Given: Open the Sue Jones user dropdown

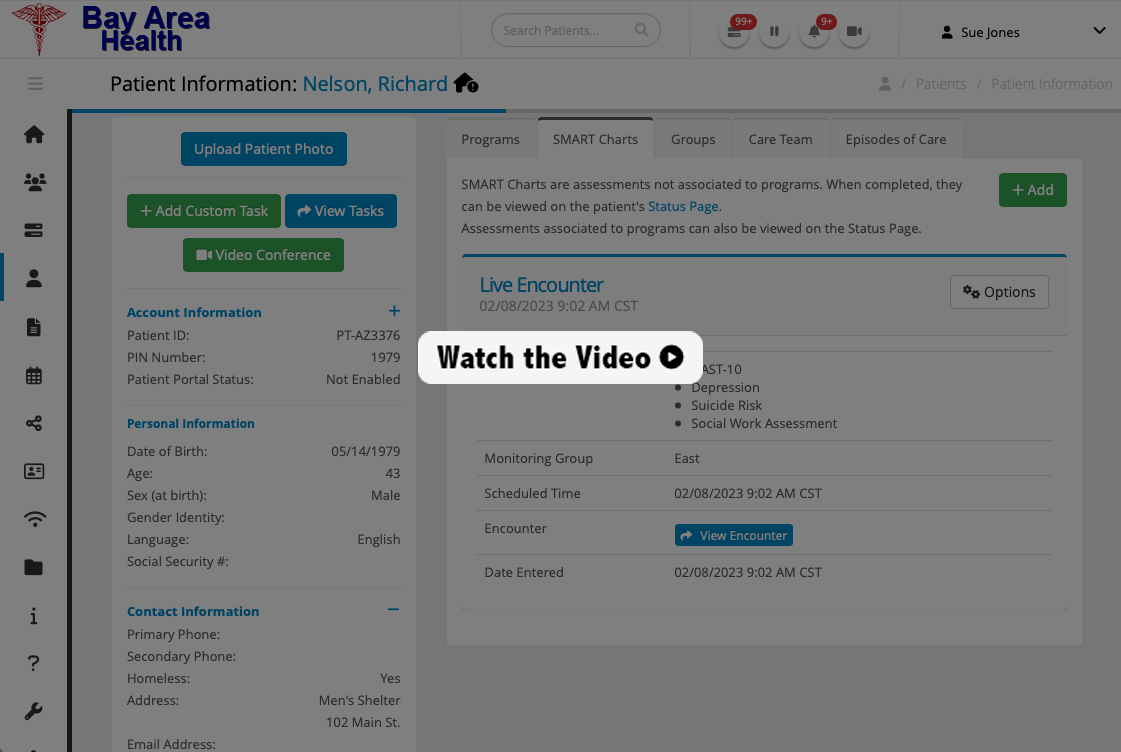Looking at the screenshot, I should pos(1022,32).
